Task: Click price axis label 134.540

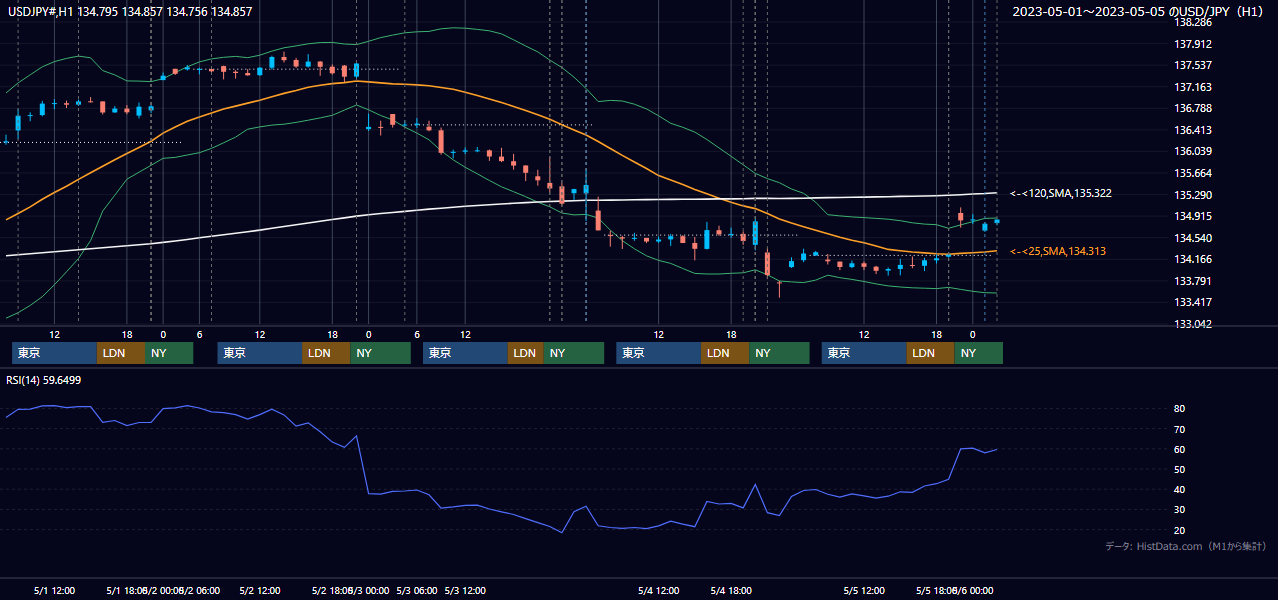Action: (x=1193, y=238)
